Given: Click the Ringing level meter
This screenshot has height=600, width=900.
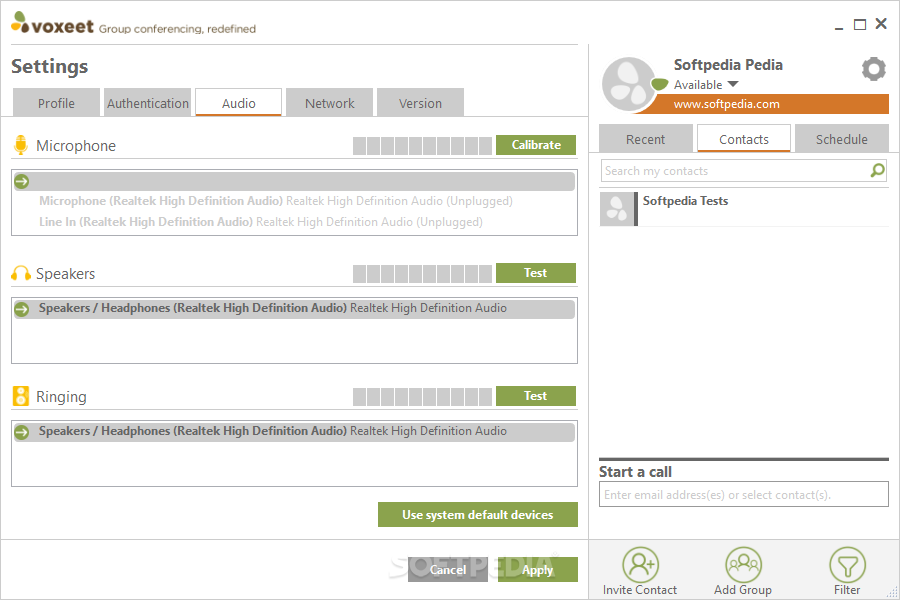Looking at the screenshot, I should (x=422, y=397).
